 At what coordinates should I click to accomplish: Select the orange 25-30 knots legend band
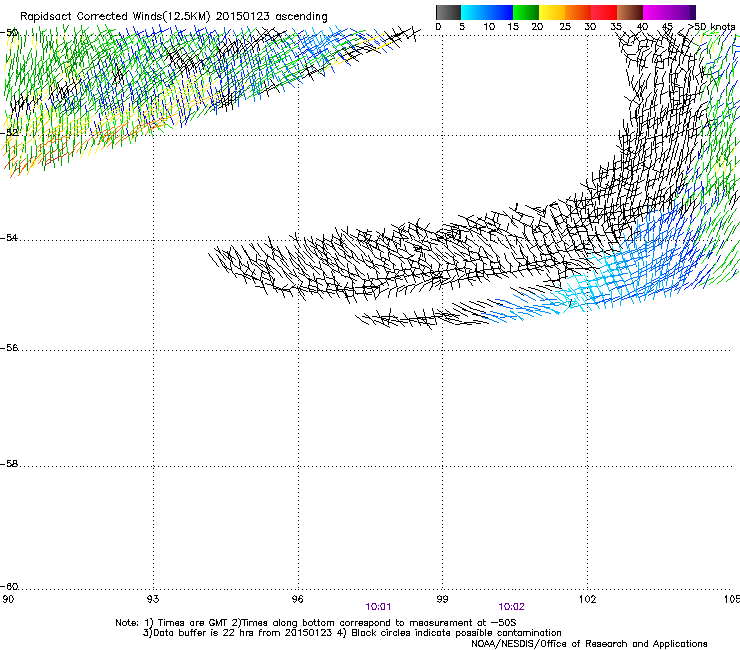pyautogui.click(x=578, y=12)
